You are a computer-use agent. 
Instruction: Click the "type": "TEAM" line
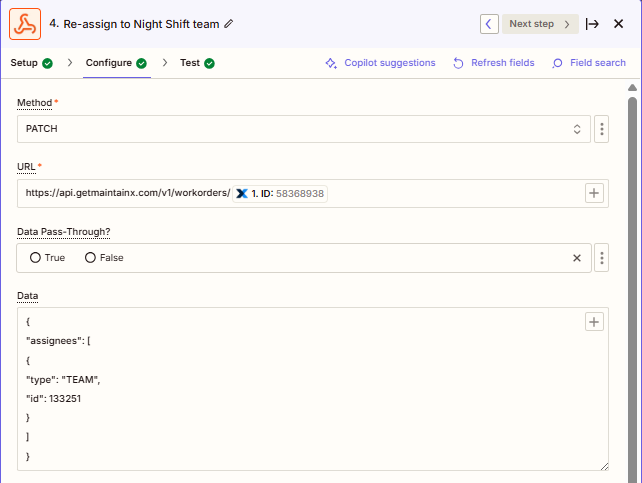(x=63, y=379)
